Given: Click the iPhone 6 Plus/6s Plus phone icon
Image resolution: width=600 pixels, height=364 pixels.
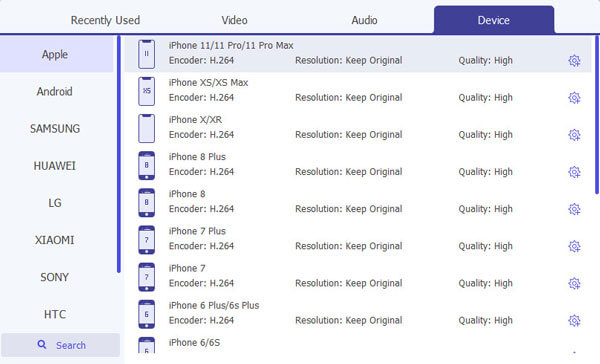Looking at the screenshot, I should coord(147,314).
